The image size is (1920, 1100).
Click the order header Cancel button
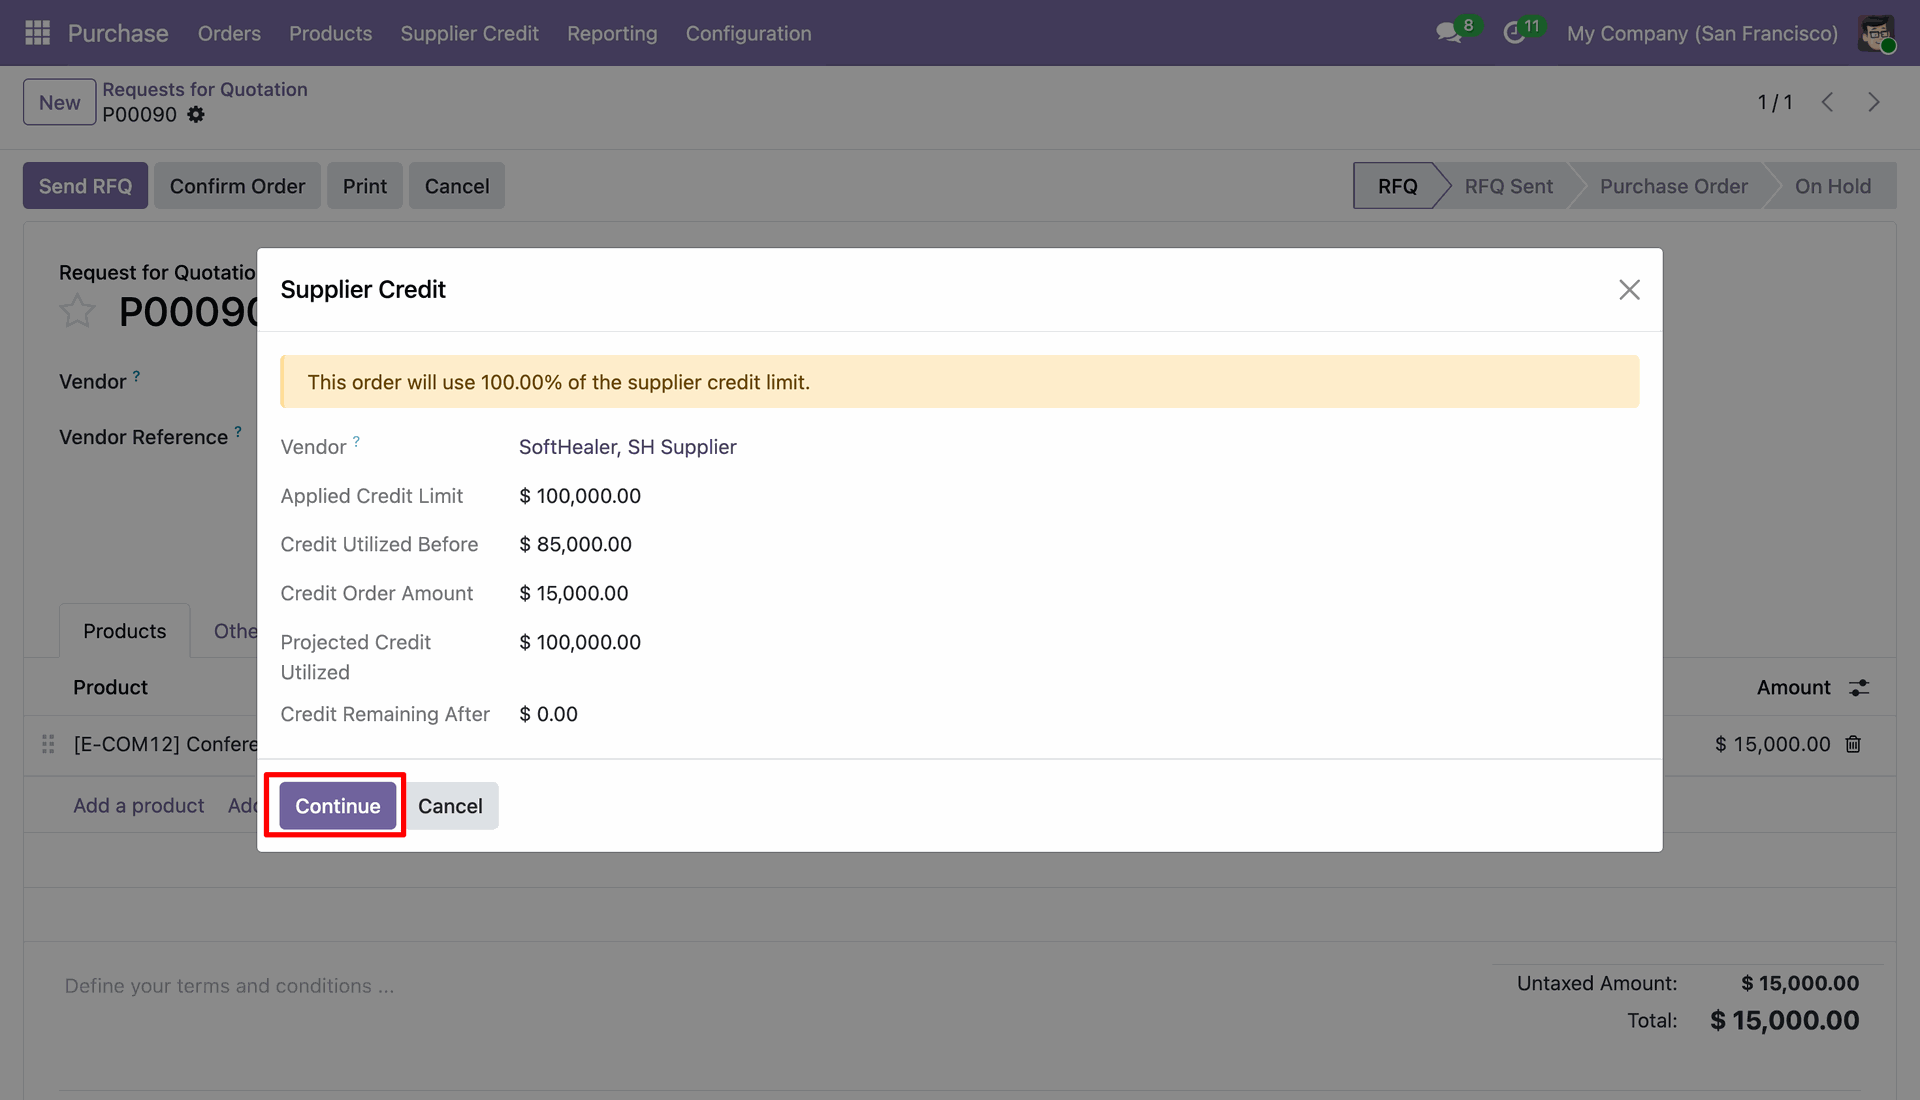coord(457,186)
